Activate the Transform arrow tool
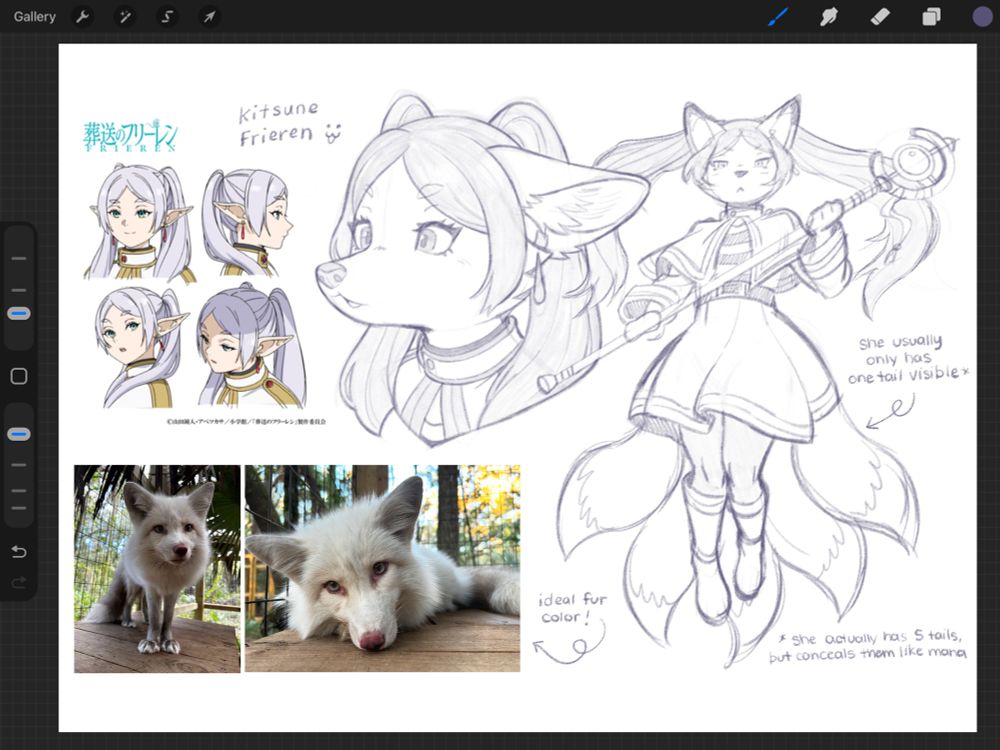This screenshot has width=1000, height=750. 209,17
